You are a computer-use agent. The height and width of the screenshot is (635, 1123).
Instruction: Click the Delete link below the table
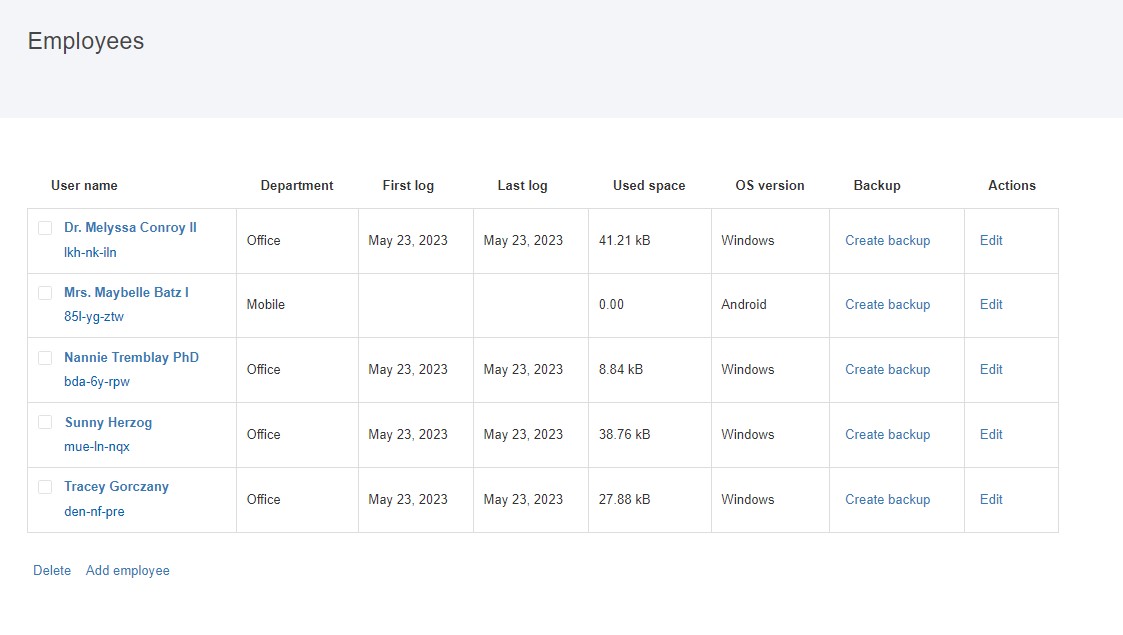[52, 571]
